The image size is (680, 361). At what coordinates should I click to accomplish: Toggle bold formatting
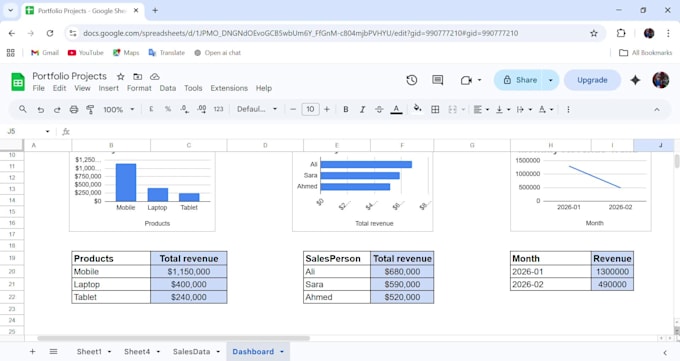(346, 109)
